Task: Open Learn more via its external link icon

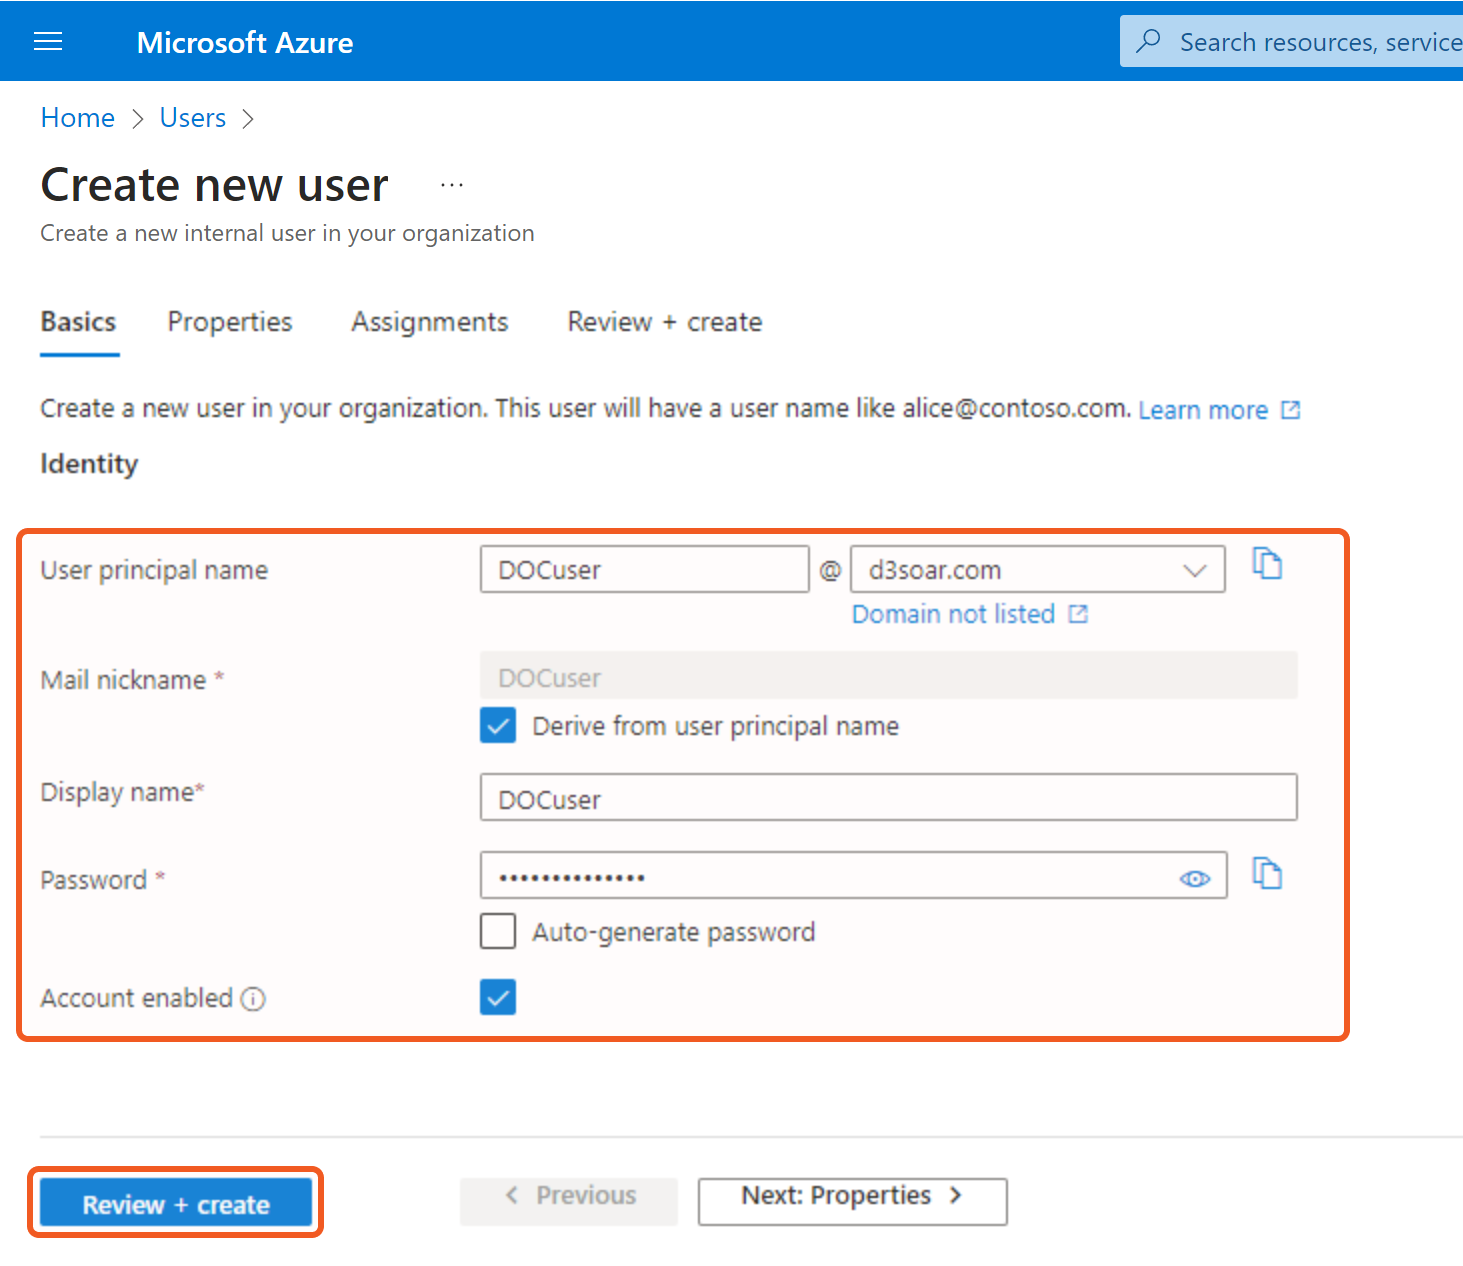Action: click(1292, 409)
